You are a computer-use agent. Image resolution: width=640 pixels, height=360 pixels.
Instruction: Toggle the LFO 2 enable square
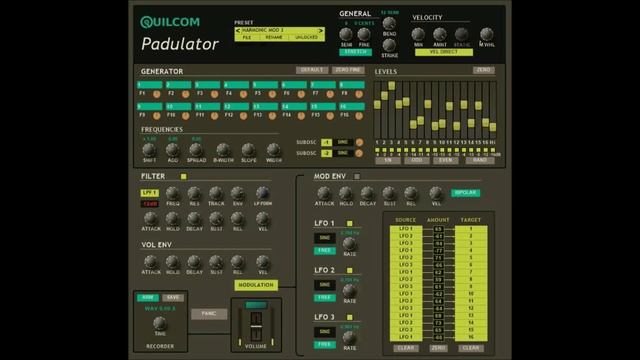pyautogui.click(x=349, y=270)
